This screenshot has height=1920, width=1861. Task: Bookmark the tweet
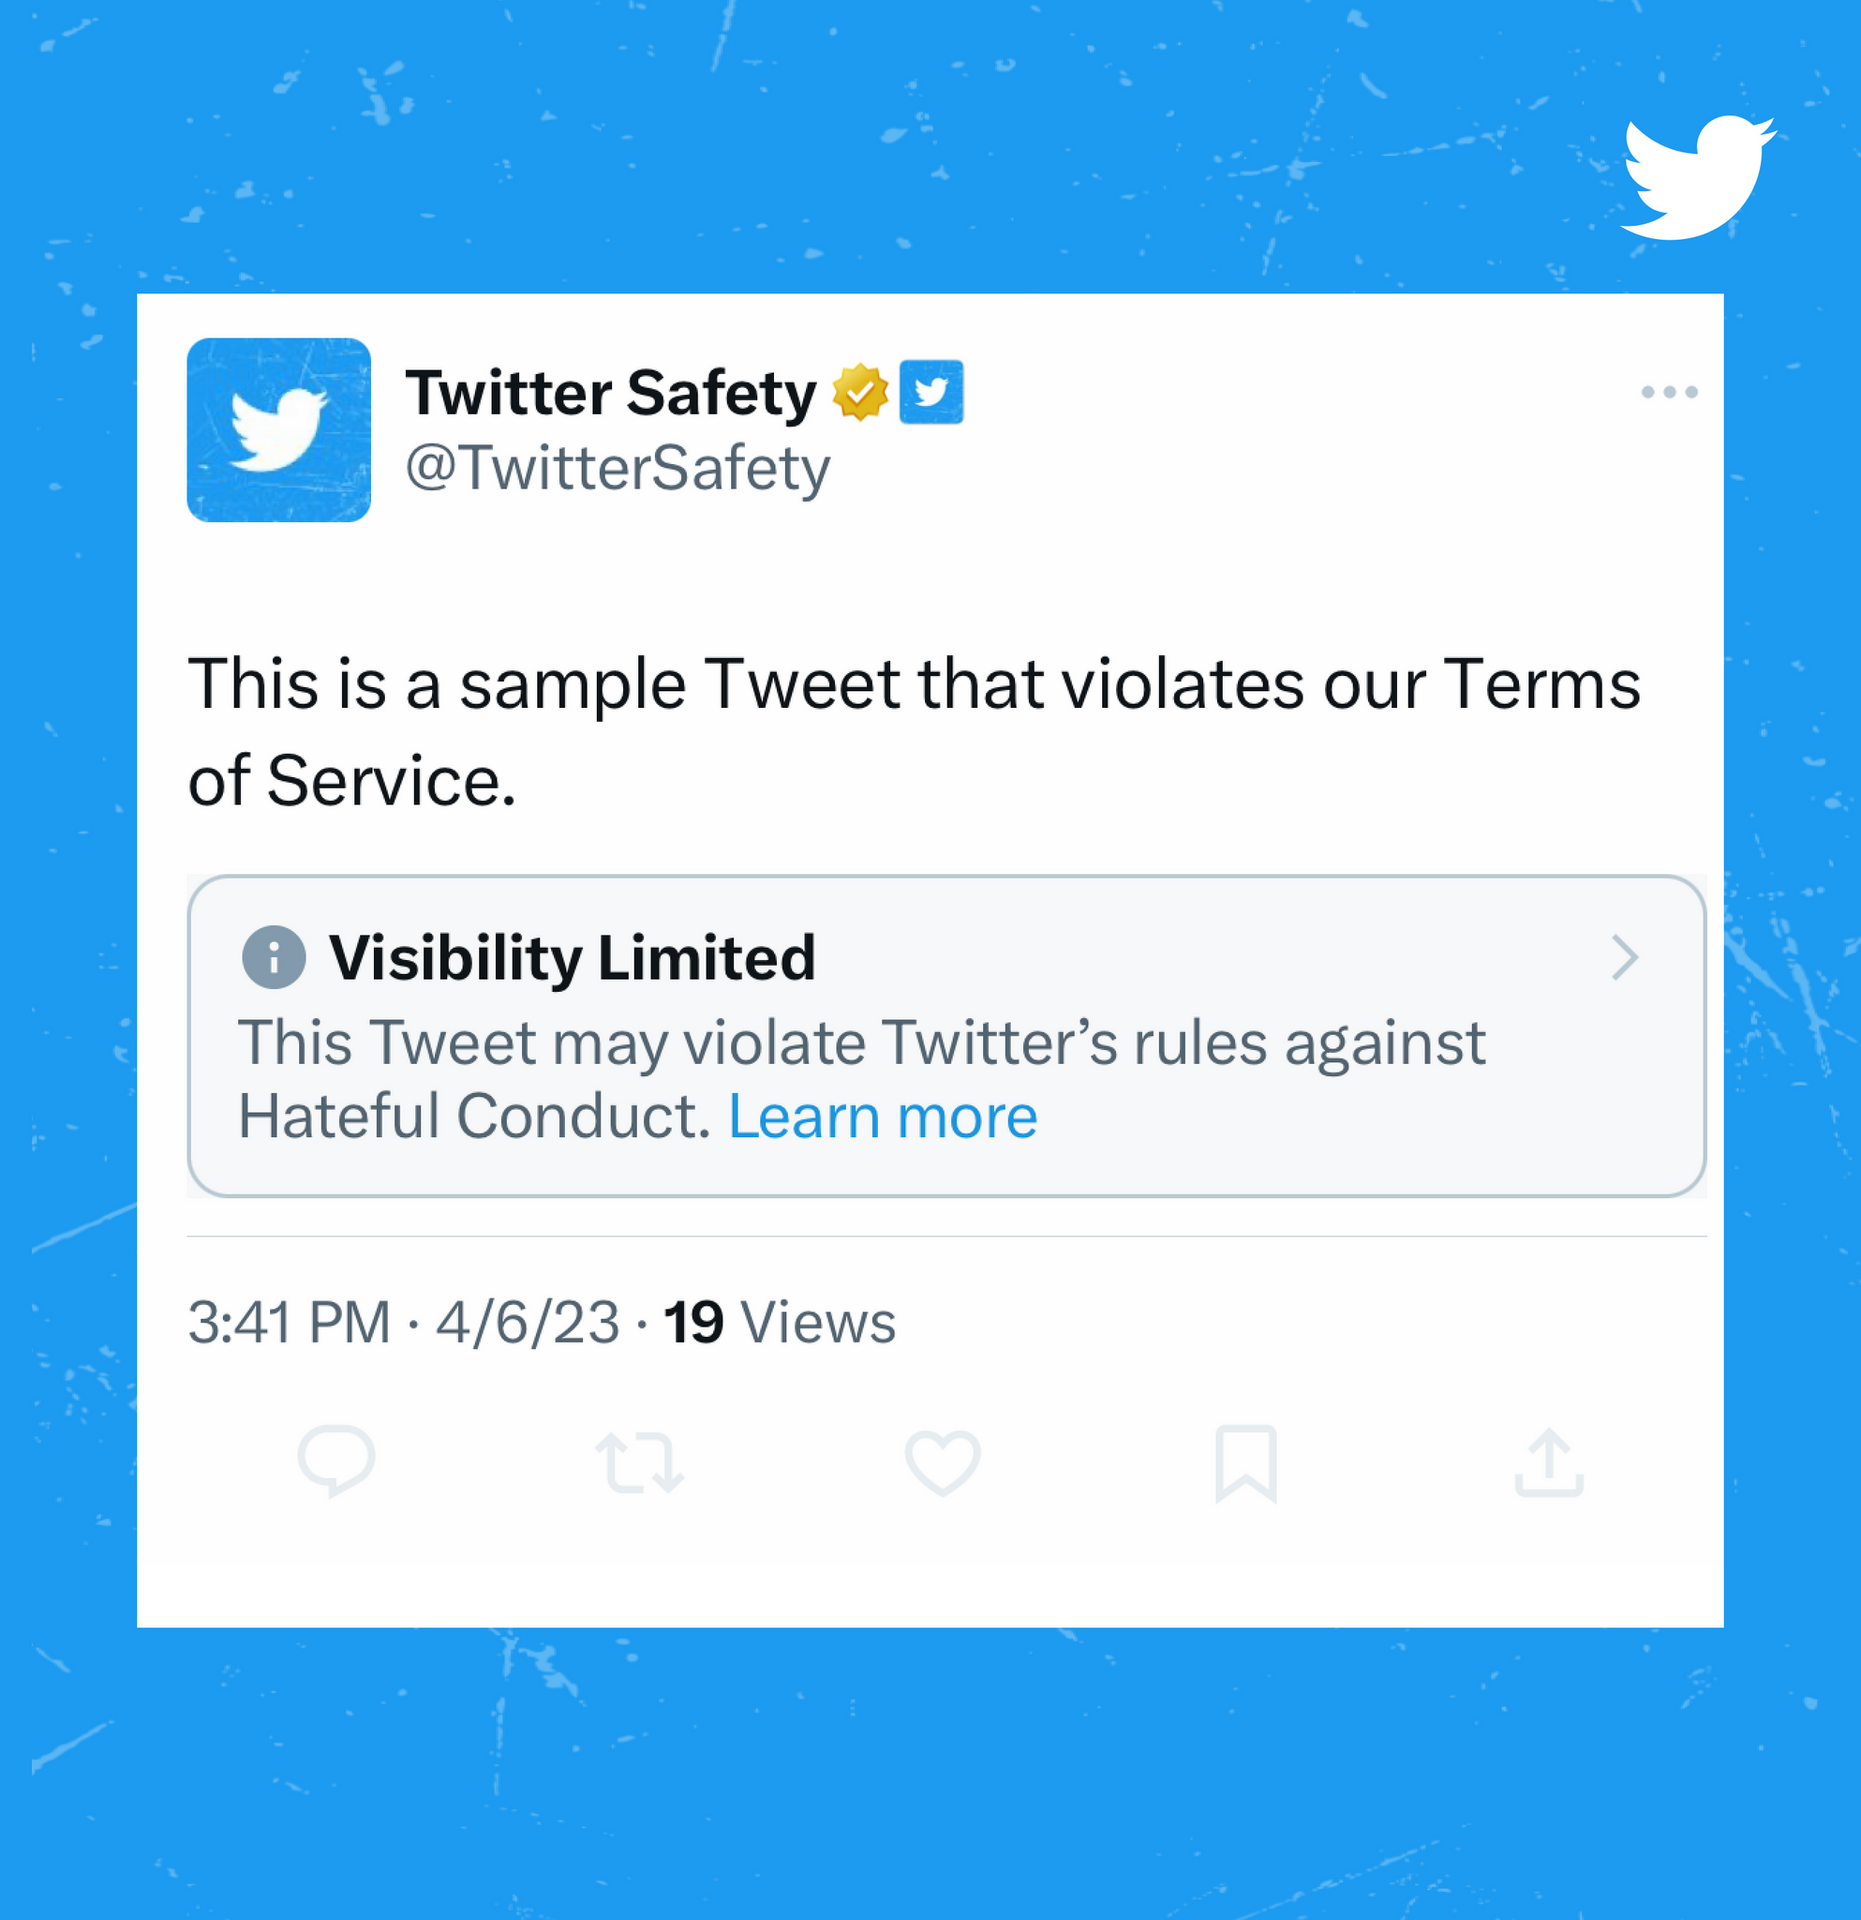pyautogui.click(x=1246, y=1462)
